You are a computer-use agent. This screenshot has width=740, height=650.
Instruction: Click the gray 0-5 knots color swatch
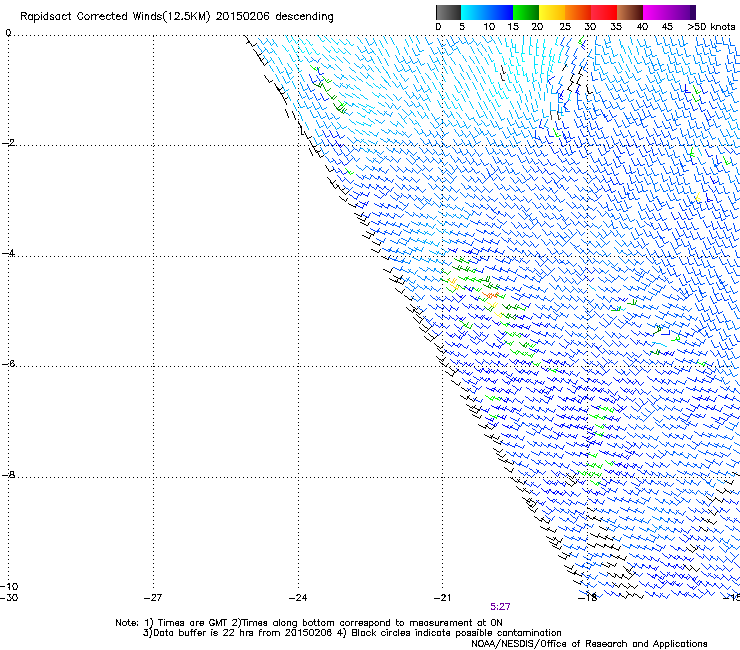pos(448,12)
